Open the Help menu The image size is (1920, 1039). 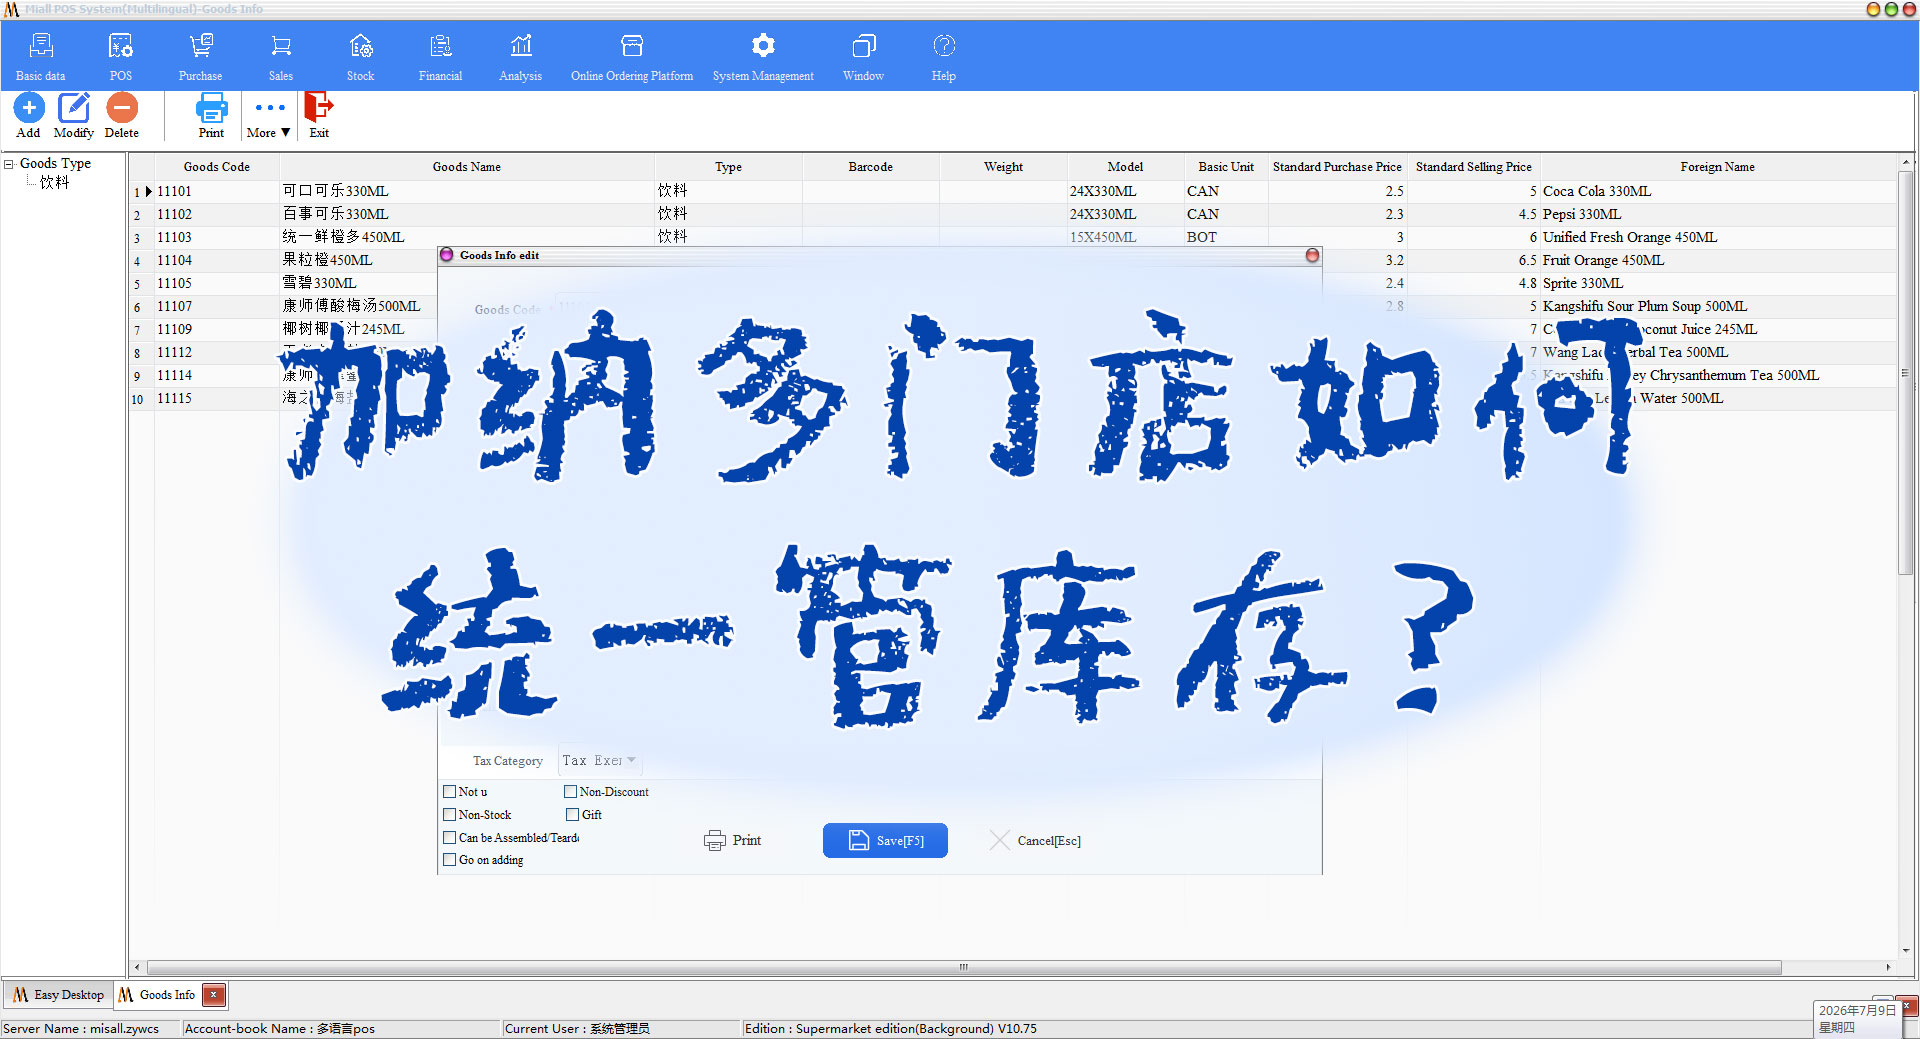tap(944, 57)
